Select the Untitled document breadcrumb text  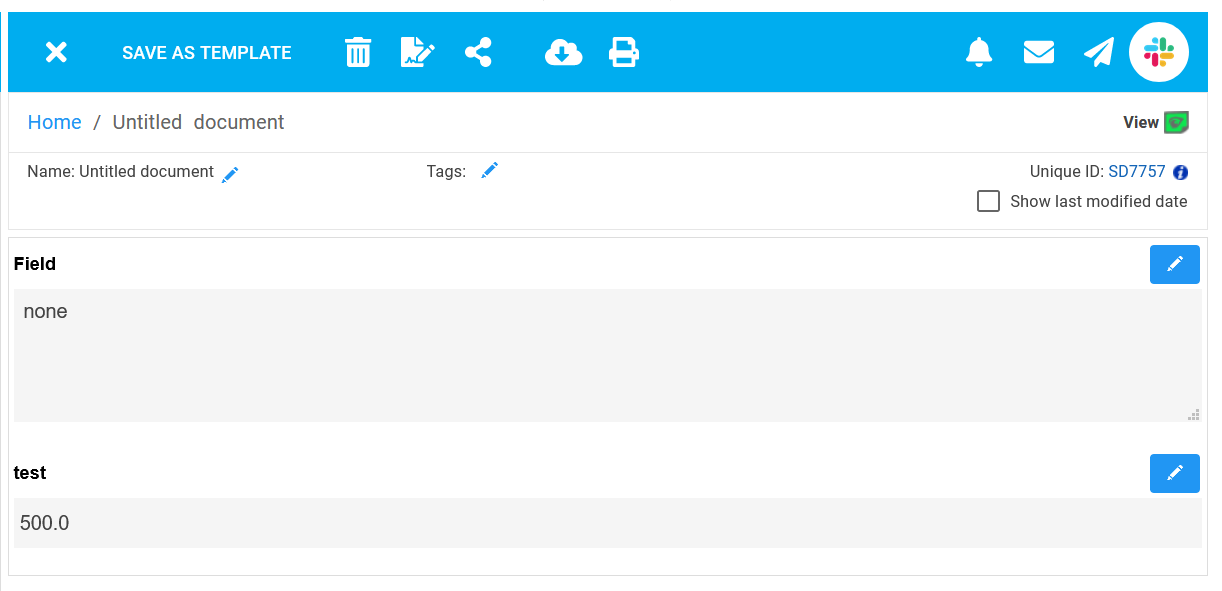[198, 122]
